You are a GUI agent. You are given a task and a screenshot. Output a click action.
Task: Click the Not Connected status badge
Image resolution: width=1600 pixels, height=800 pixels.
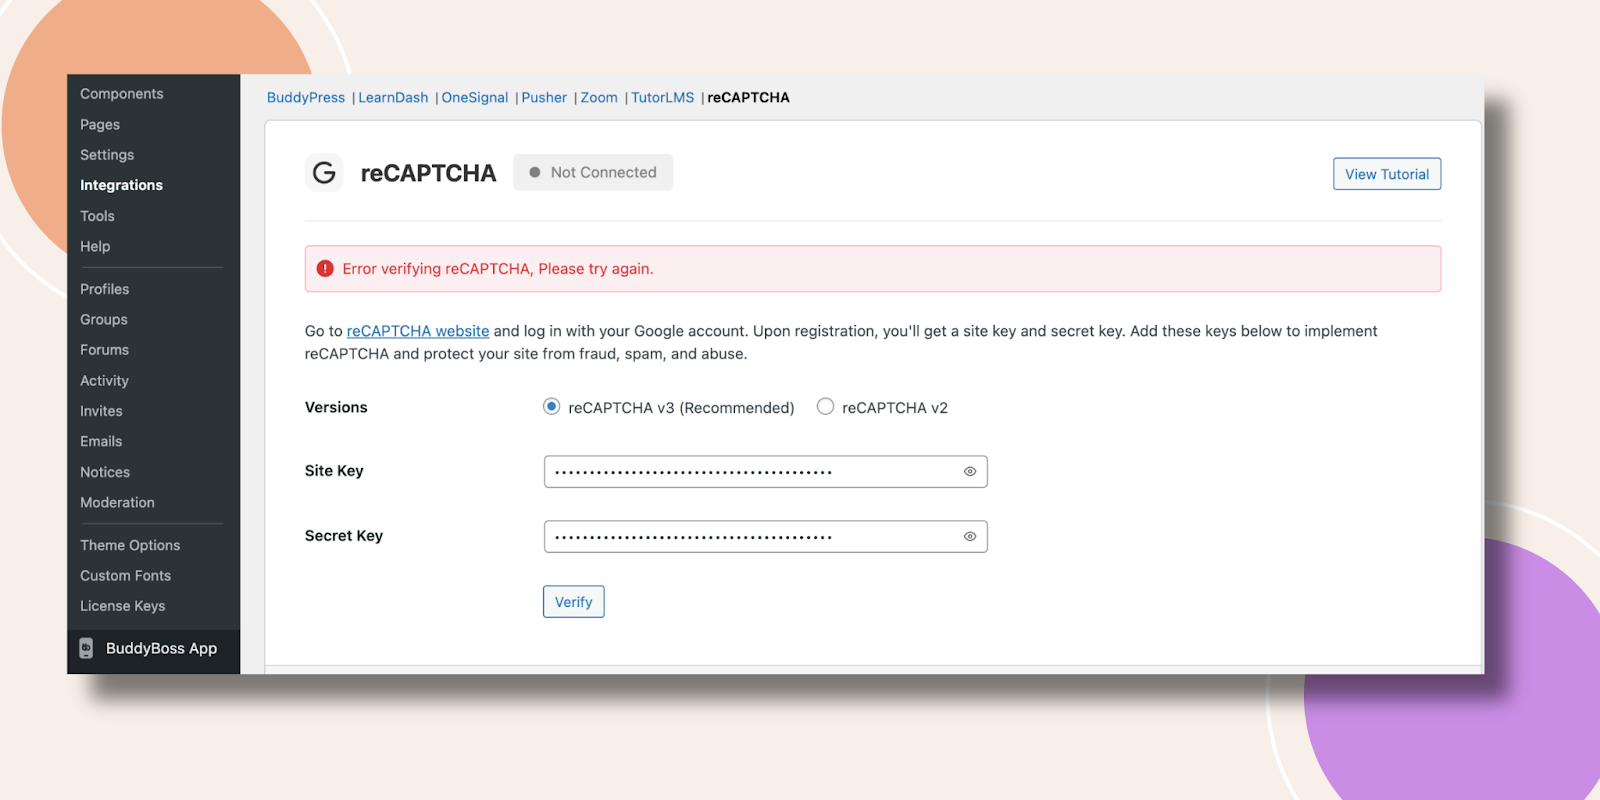593,172
